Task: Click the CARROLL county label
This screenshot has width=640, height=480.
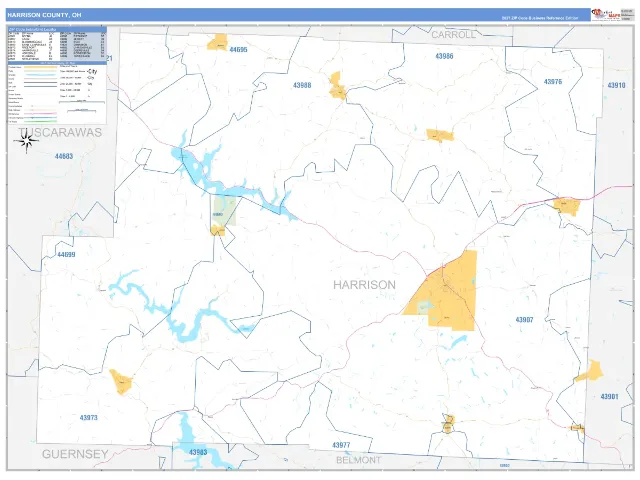Action: (x=453, y=35)
